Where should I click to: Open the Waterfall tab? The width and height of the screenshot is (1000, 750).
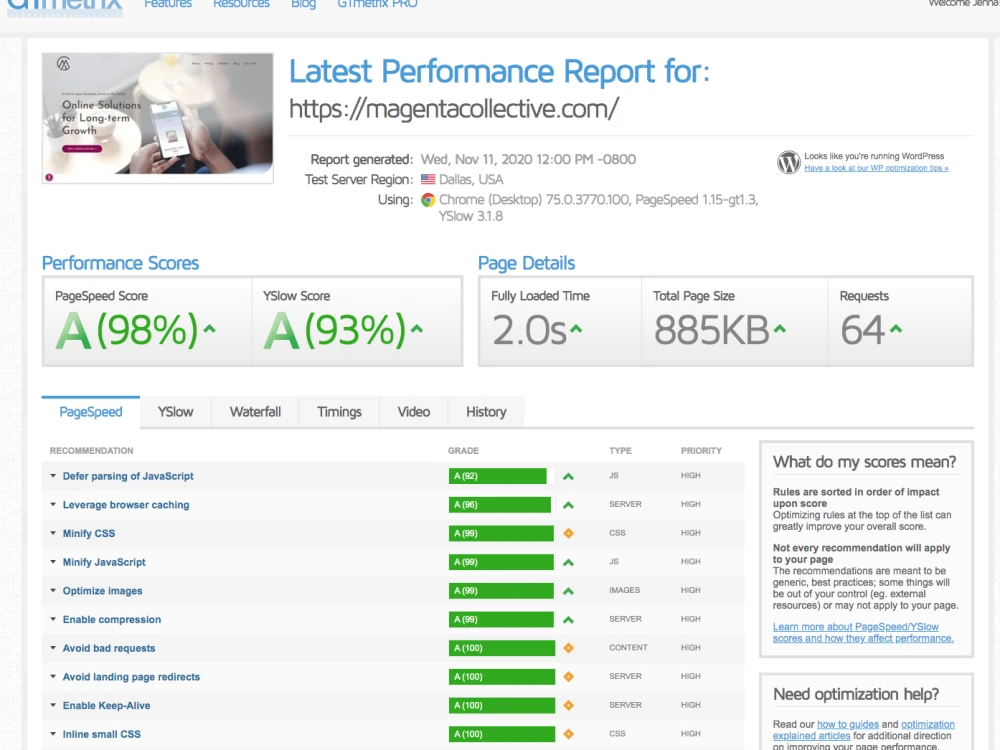[x=255, y=412]
